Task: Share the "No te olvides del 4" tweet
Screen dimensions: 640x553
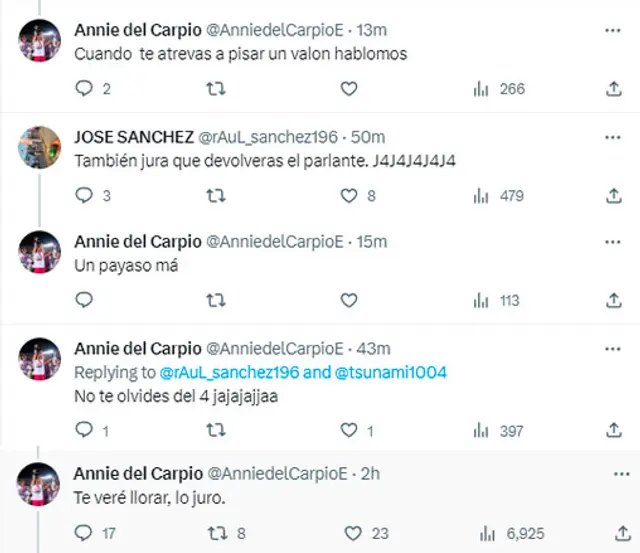Action: [613, 431]
